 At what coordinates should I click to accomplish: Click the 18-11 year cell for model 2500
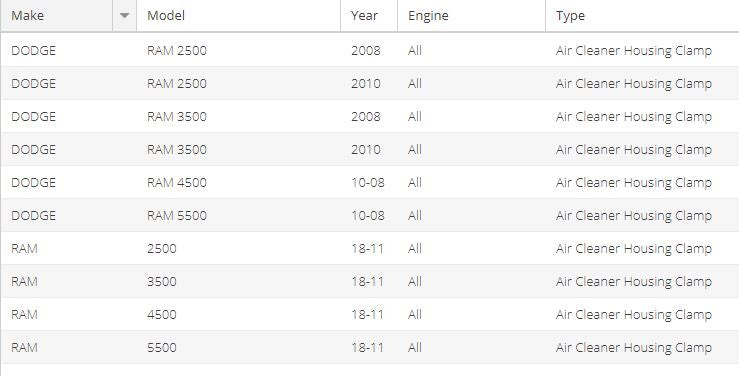[367, 248]
